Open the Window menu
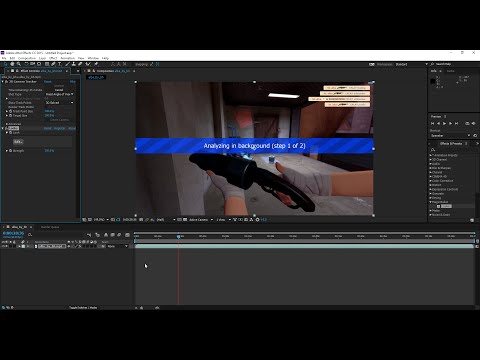The height and width of the screenshot is (360, 480). [x=93, y=58]
